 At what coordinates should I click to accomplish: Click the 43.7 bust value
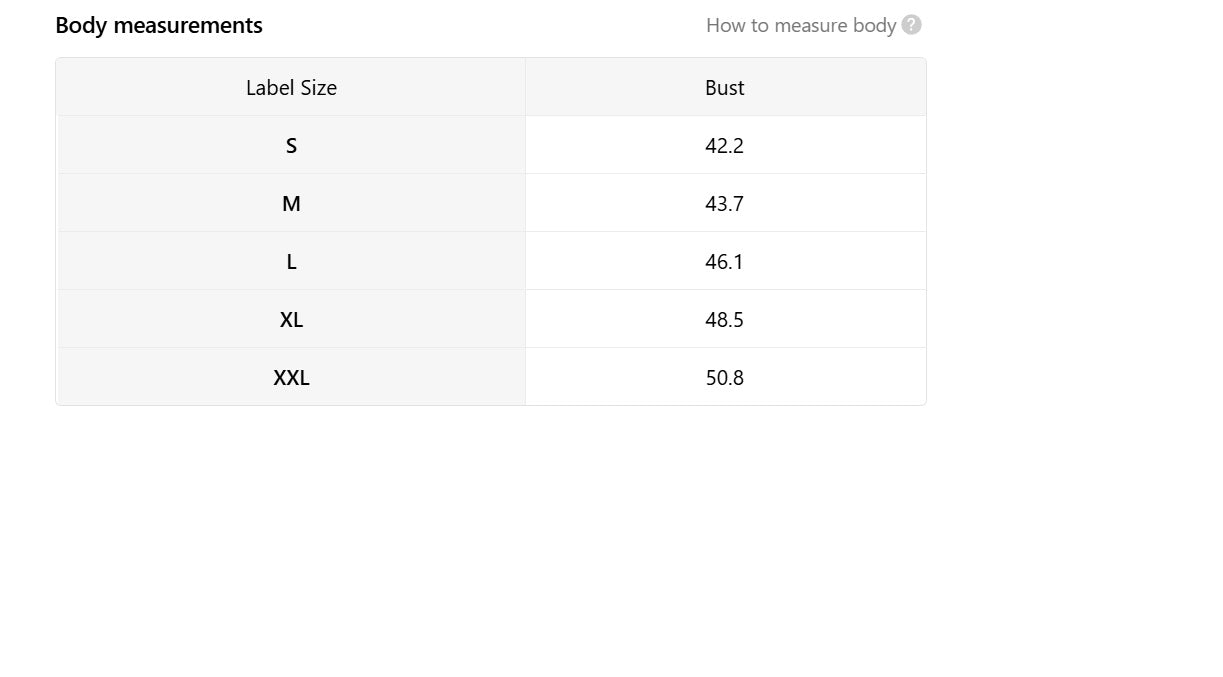[725, 204]
